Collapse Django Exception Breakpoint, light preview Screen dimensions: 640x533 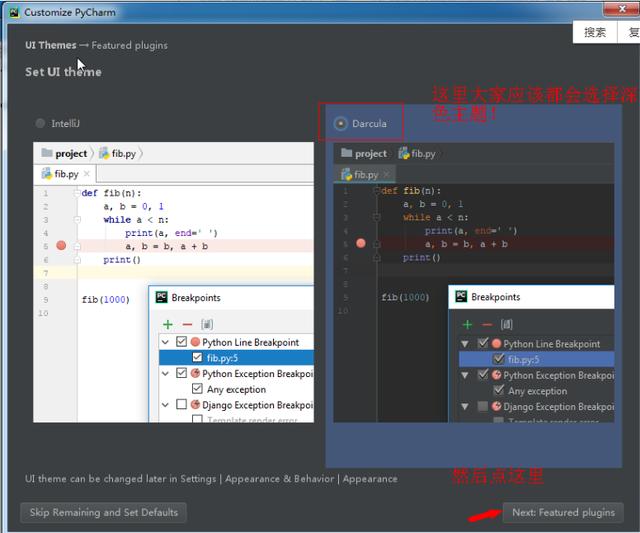coord(165,405)
